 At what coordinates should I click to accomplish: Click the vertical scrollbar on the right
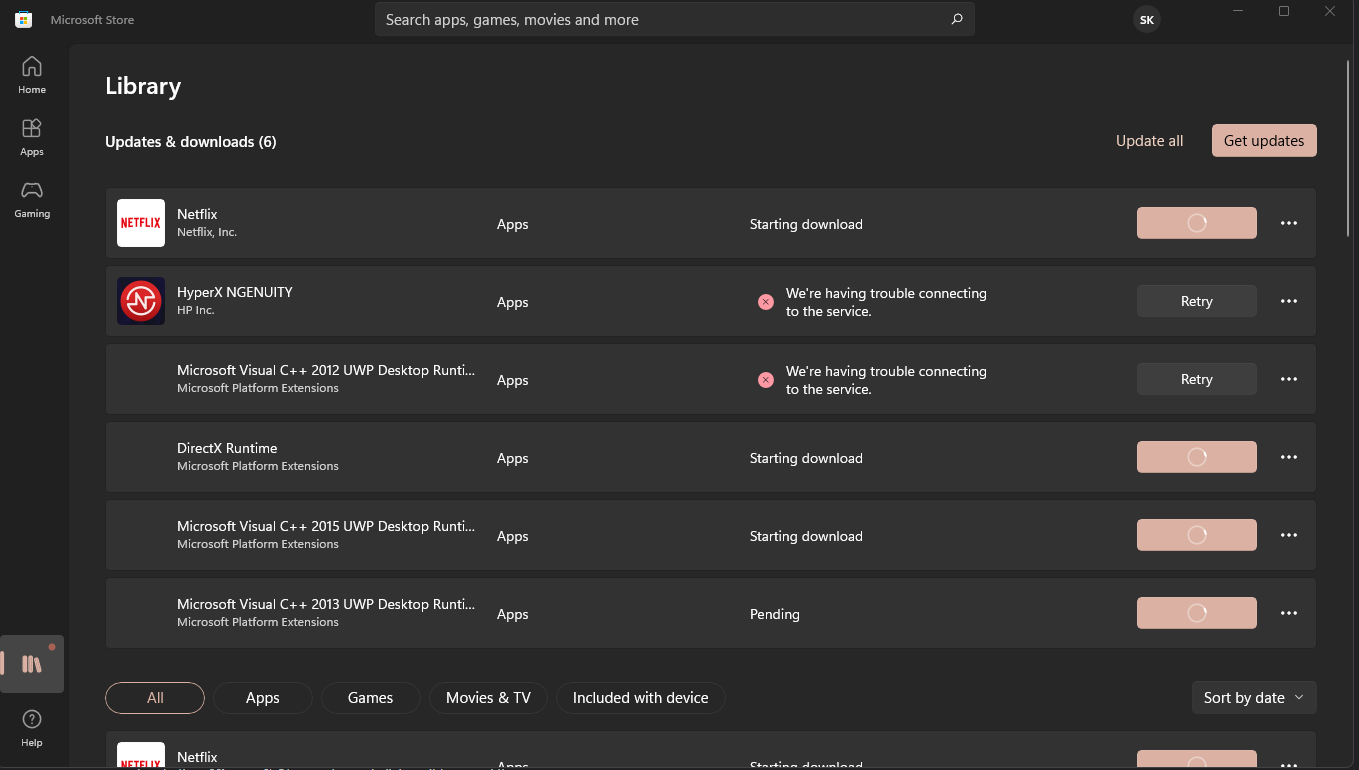1350,150
